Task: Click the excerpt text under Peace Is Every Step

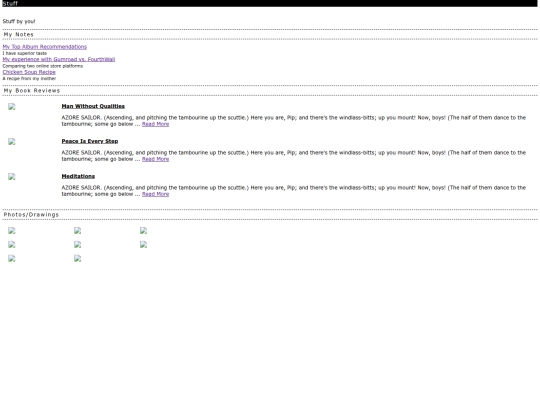Action: point(294,156)
